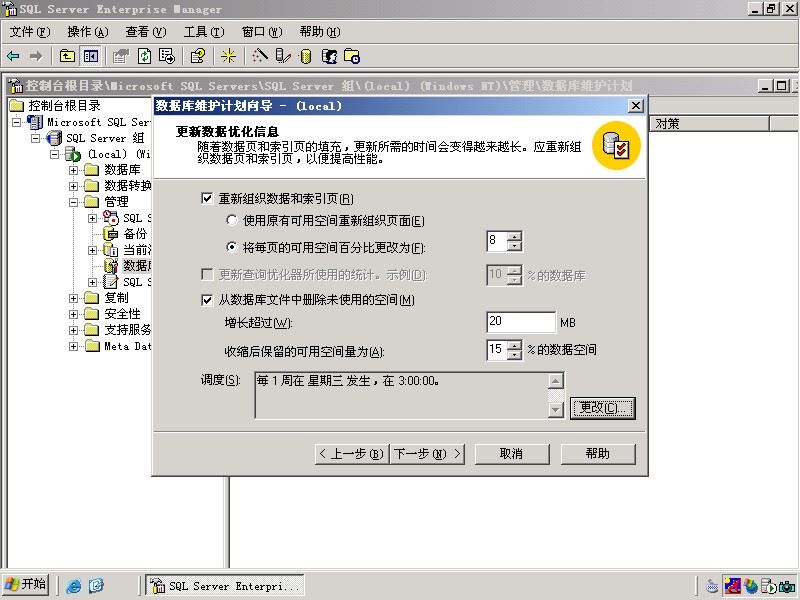This screenshot has height=600, width=800.
Task: Open the 工具(T) menu
Action: click(204, 32)
